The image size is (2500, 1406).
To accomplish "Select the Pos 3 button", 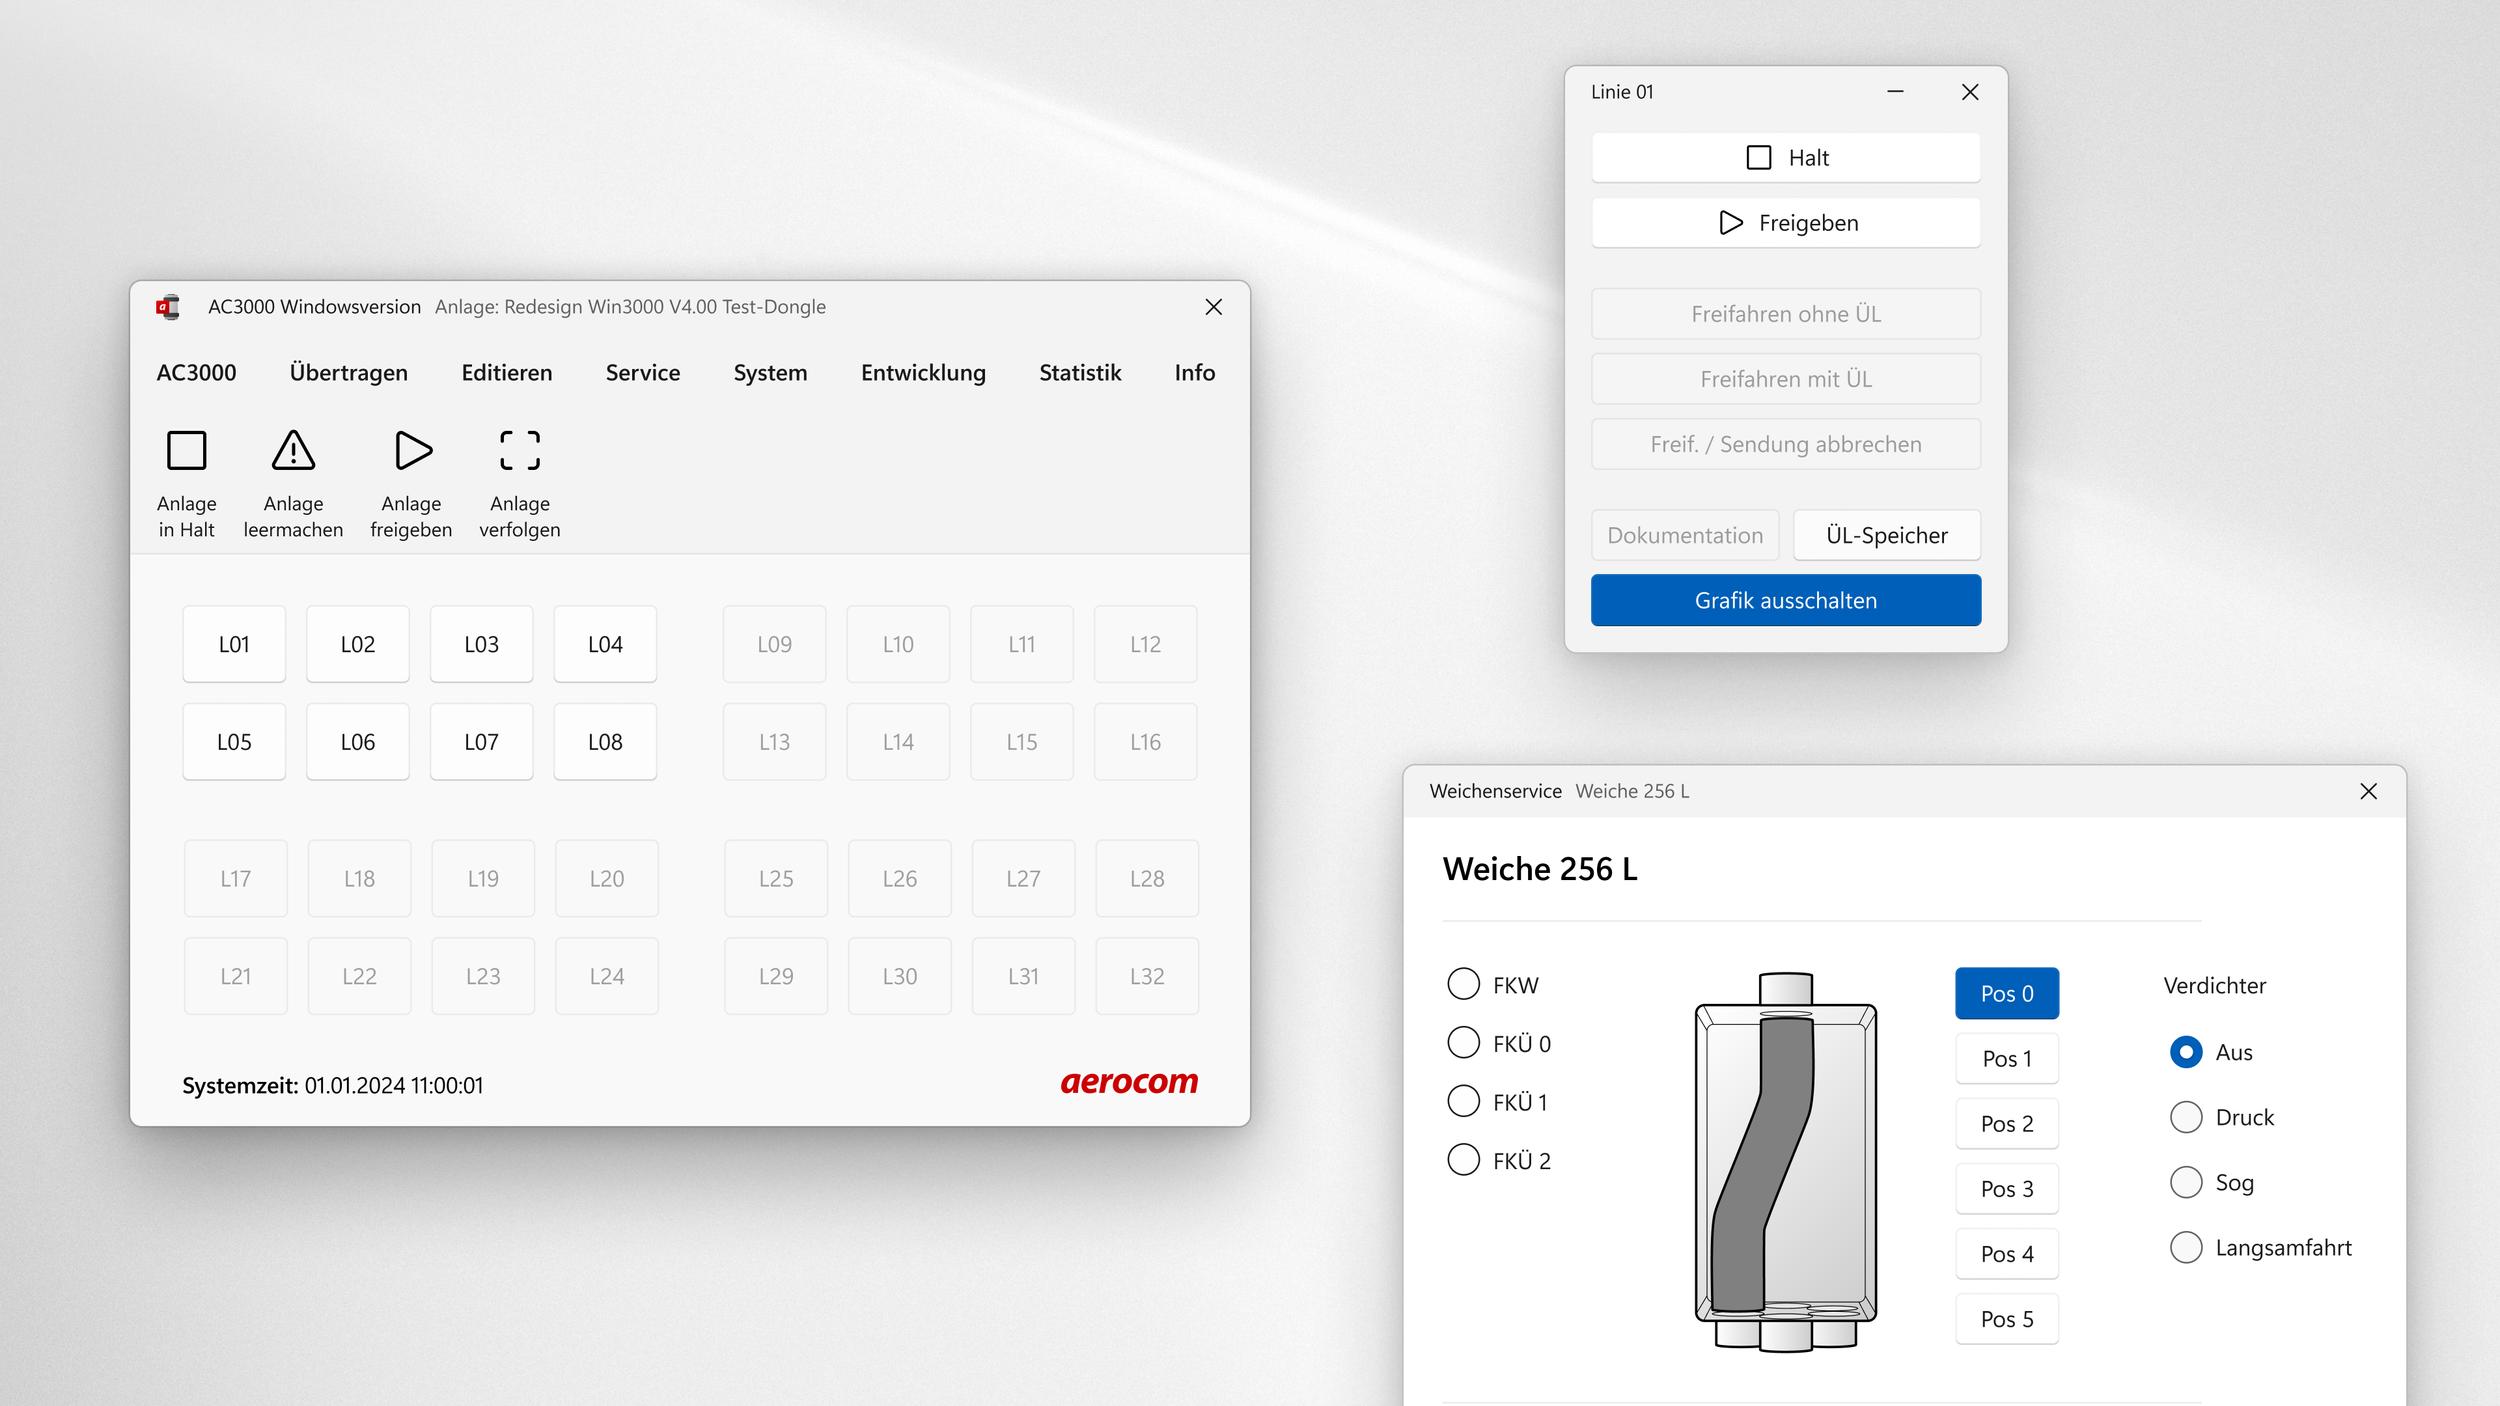I will 2007,1188.
